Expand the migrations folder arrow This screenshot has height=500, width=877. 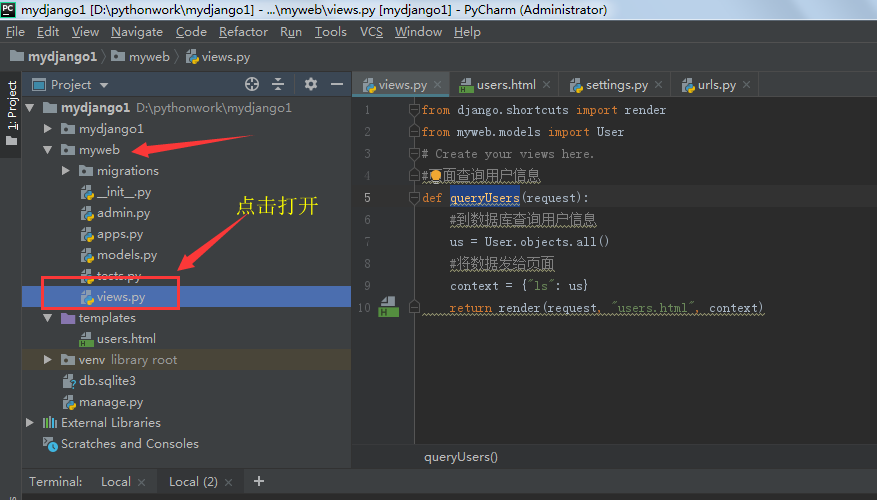tap(66, 171)
